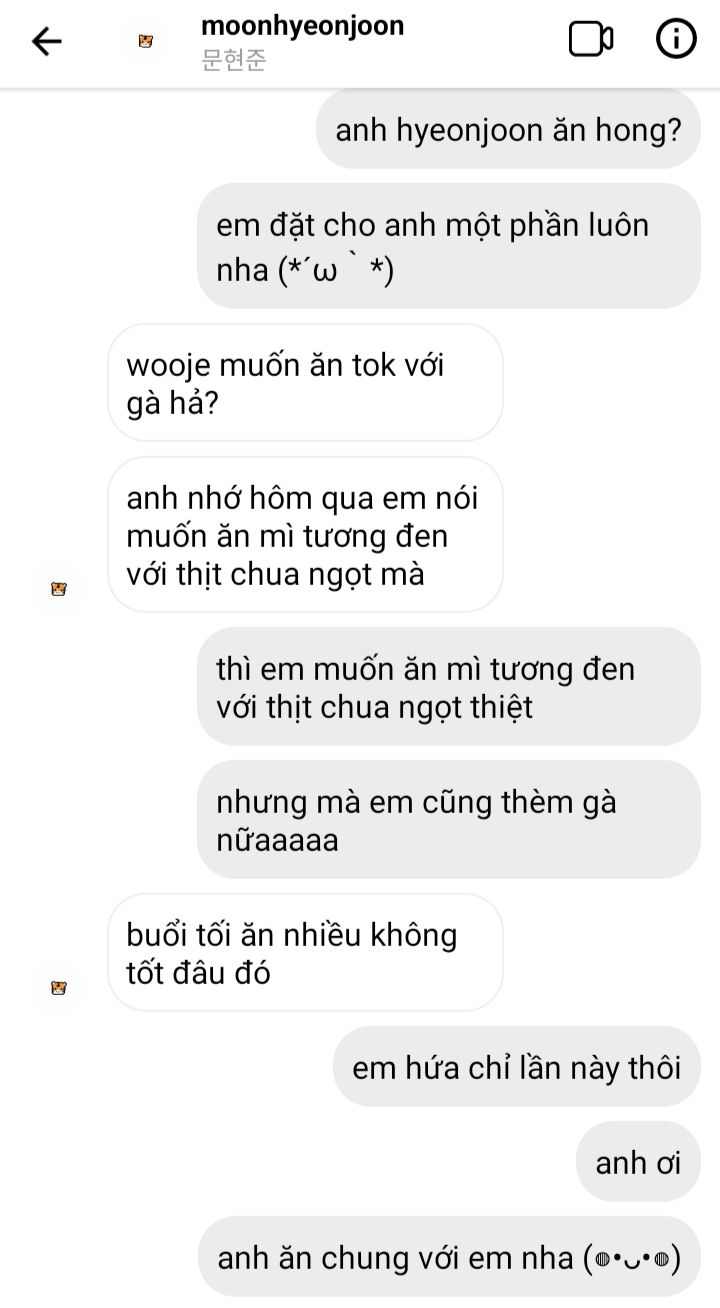Select the 'anh ơi' message bubble
This screenshot has height=1308, width=720.
pyautogui.click(x=638, y=1162)
